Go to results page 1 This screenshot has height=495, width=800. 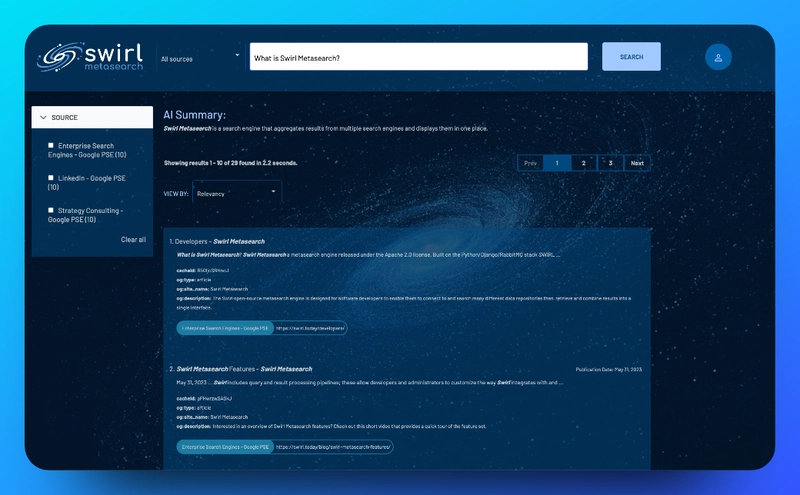(557, 163)
